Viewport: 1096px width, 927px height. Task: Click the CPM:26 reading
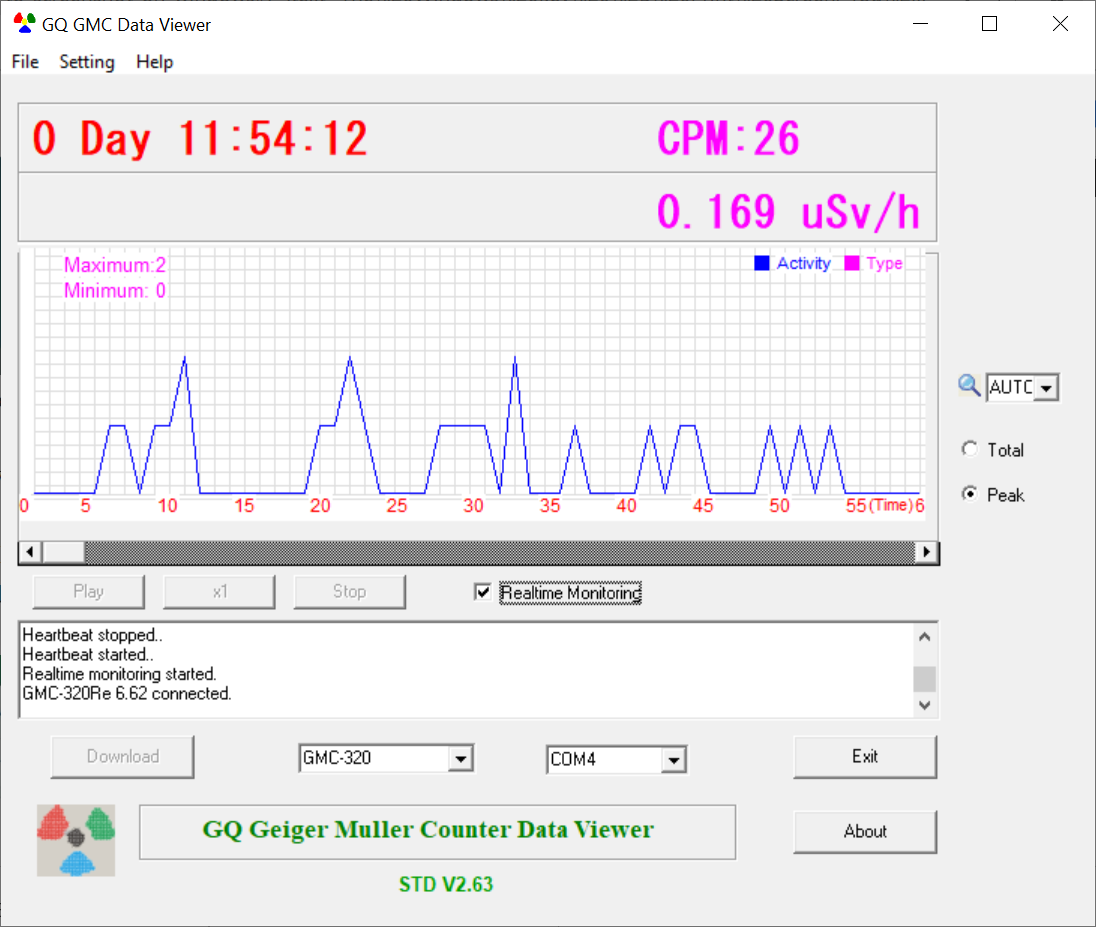click(x=728, y=138)
